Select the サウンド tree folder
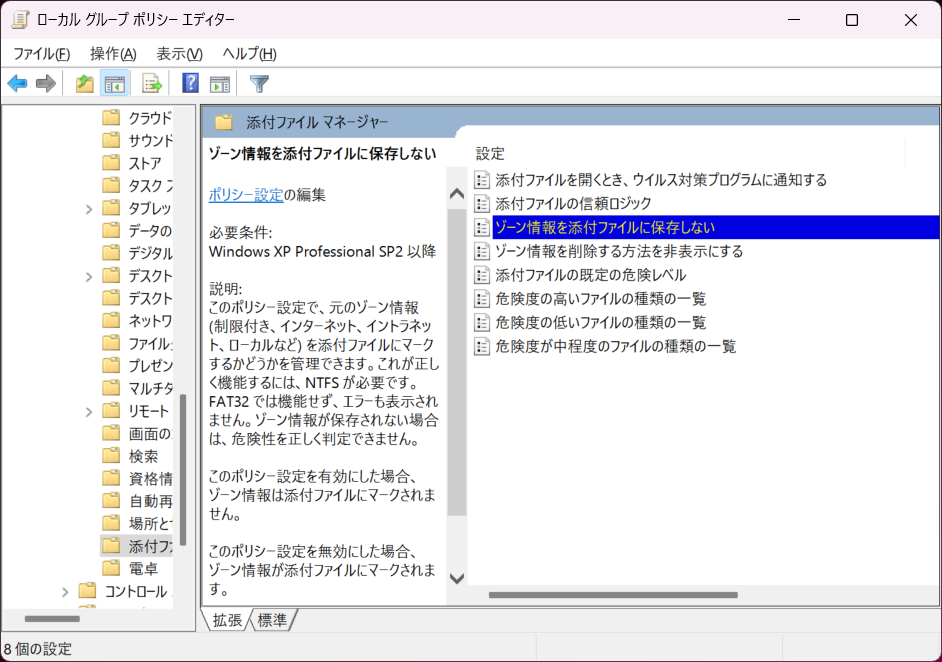This screenshot has width=942, height=662. tap(150, 140)
